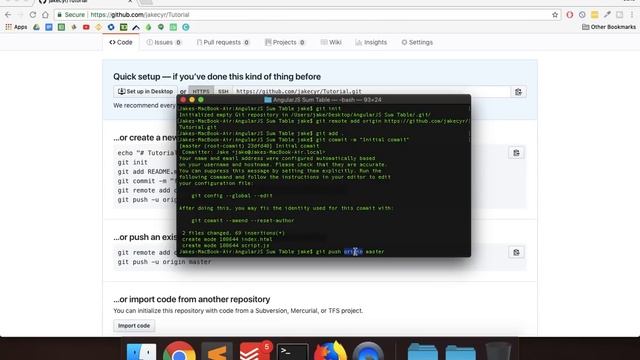This screenshot has width=640, height=360.
Task: Click the terminal window title bar
Action: (324, 100)
